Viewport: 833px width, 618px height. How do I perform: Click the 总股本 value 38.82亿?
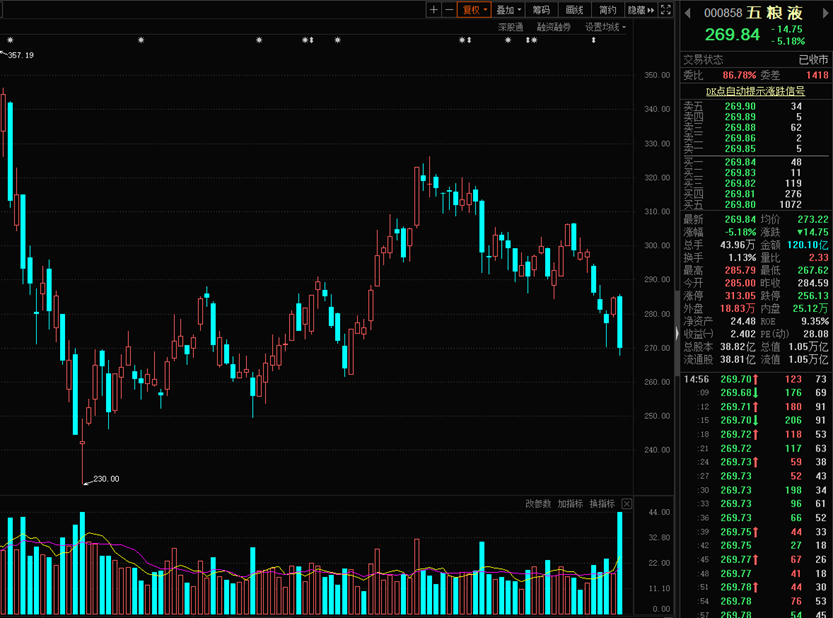click(737, 347)
